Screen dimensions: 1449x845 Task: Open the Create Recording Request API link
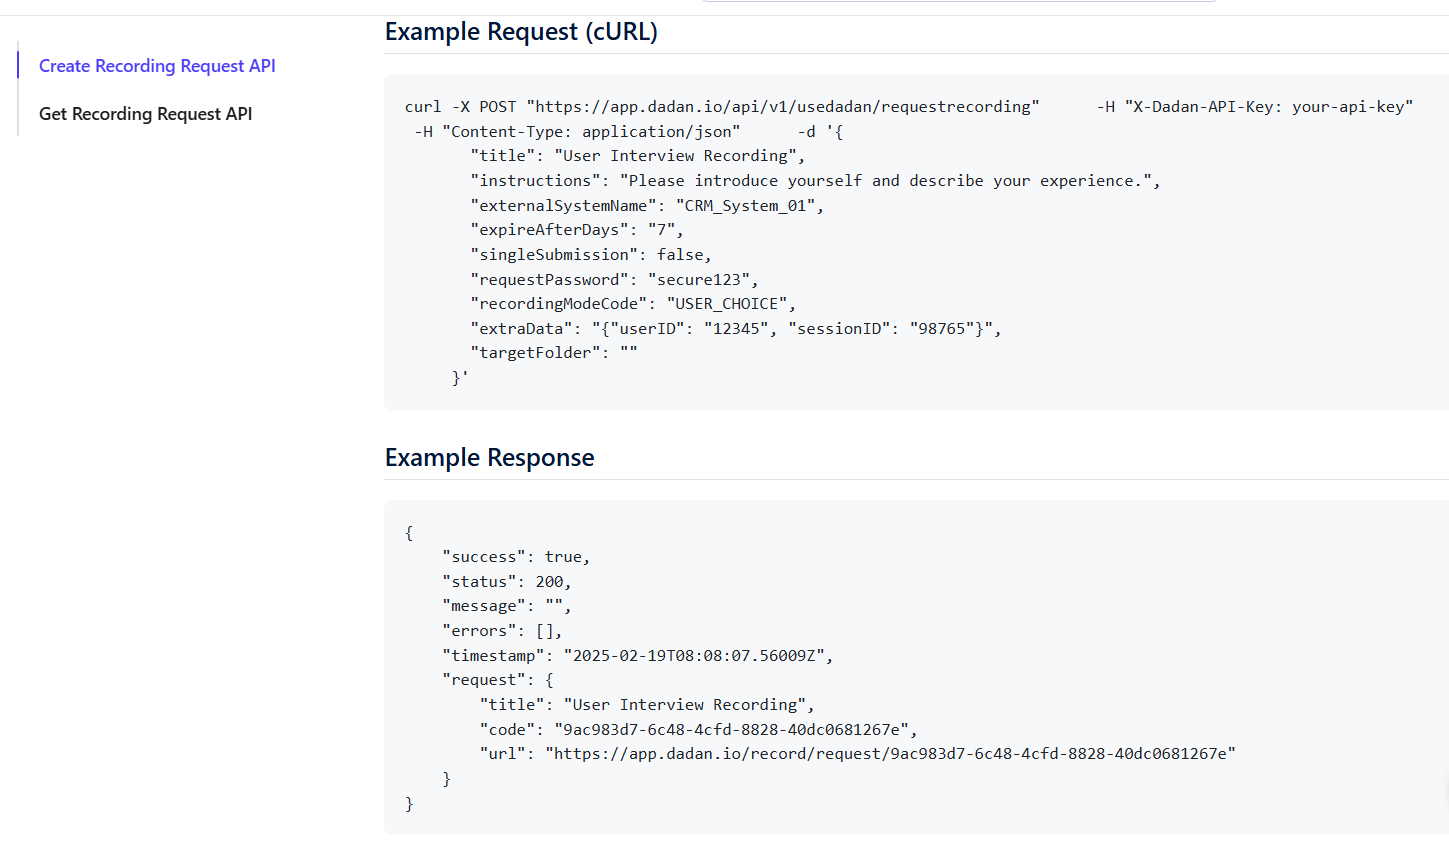pos(157,66)
